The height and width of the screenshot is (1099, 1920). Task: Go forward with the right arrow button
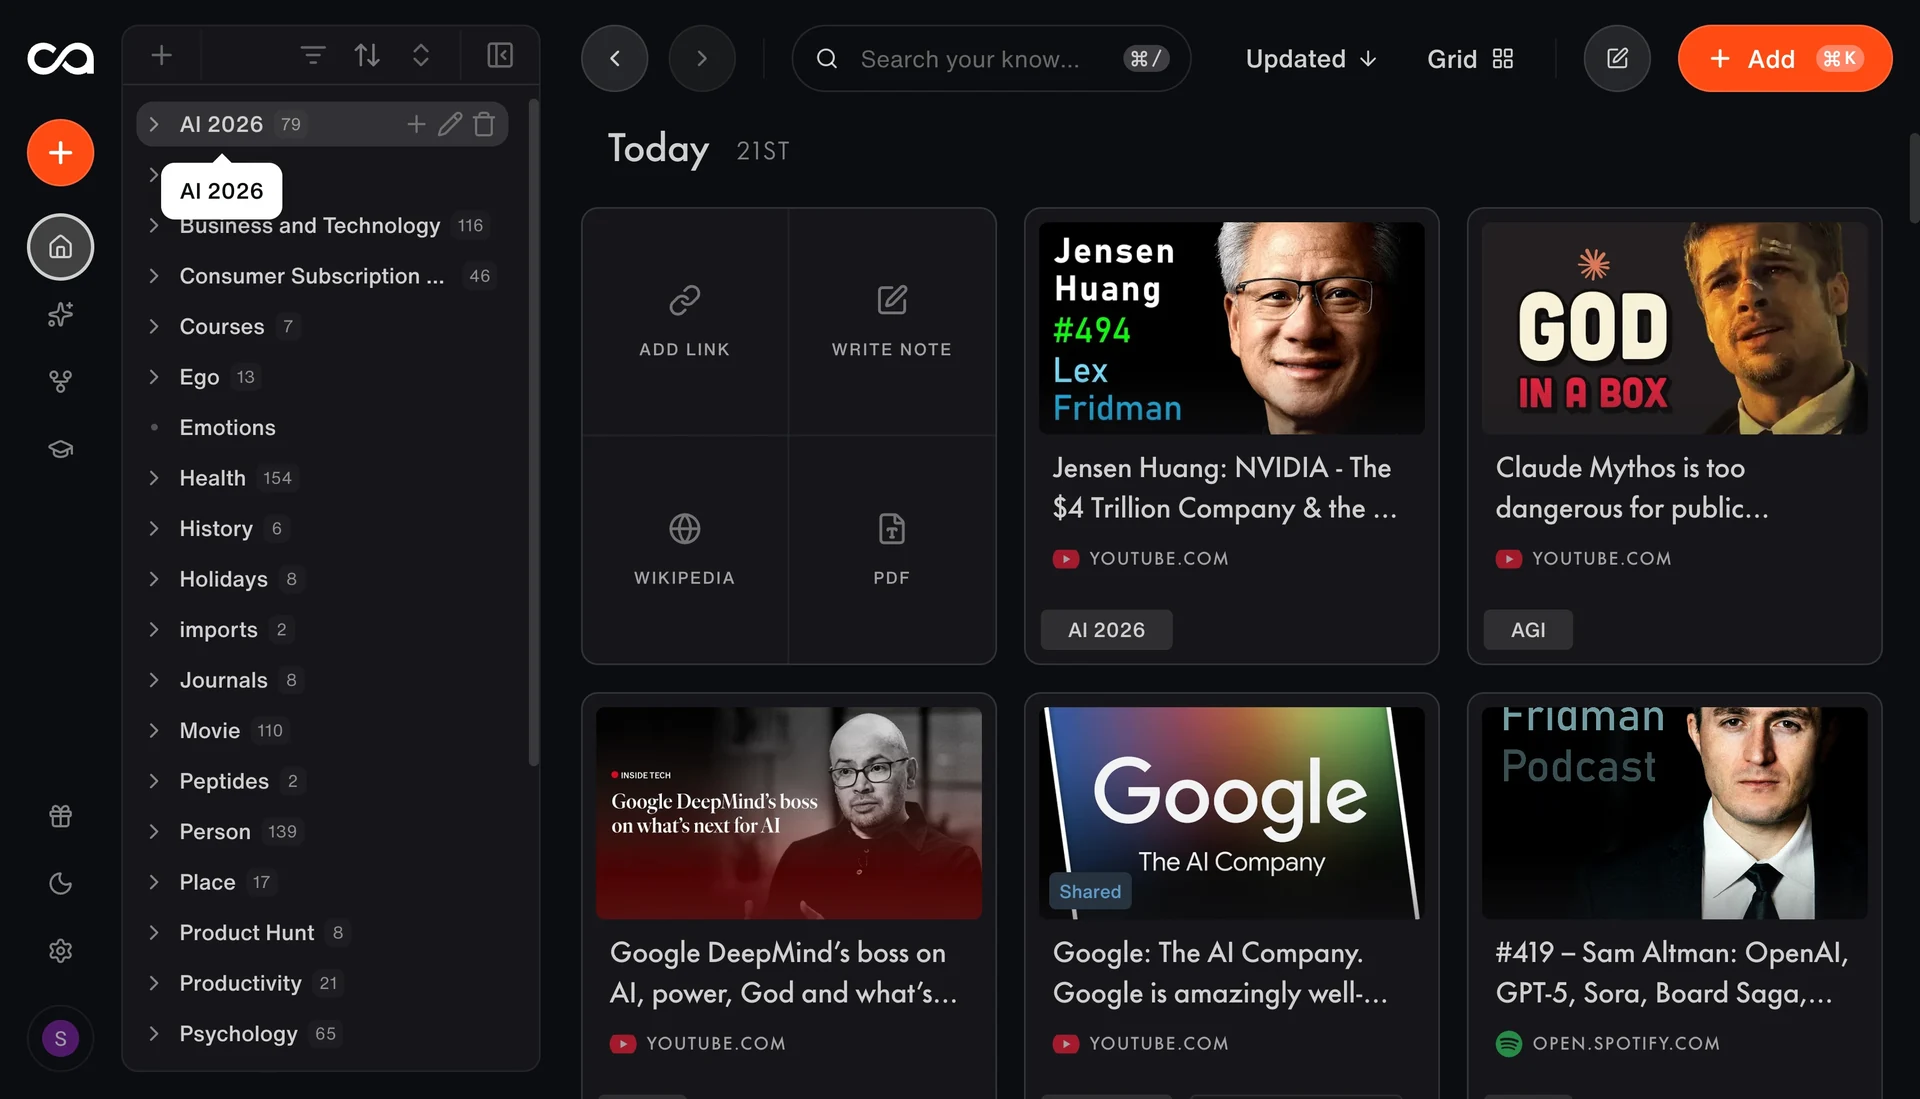702,59
